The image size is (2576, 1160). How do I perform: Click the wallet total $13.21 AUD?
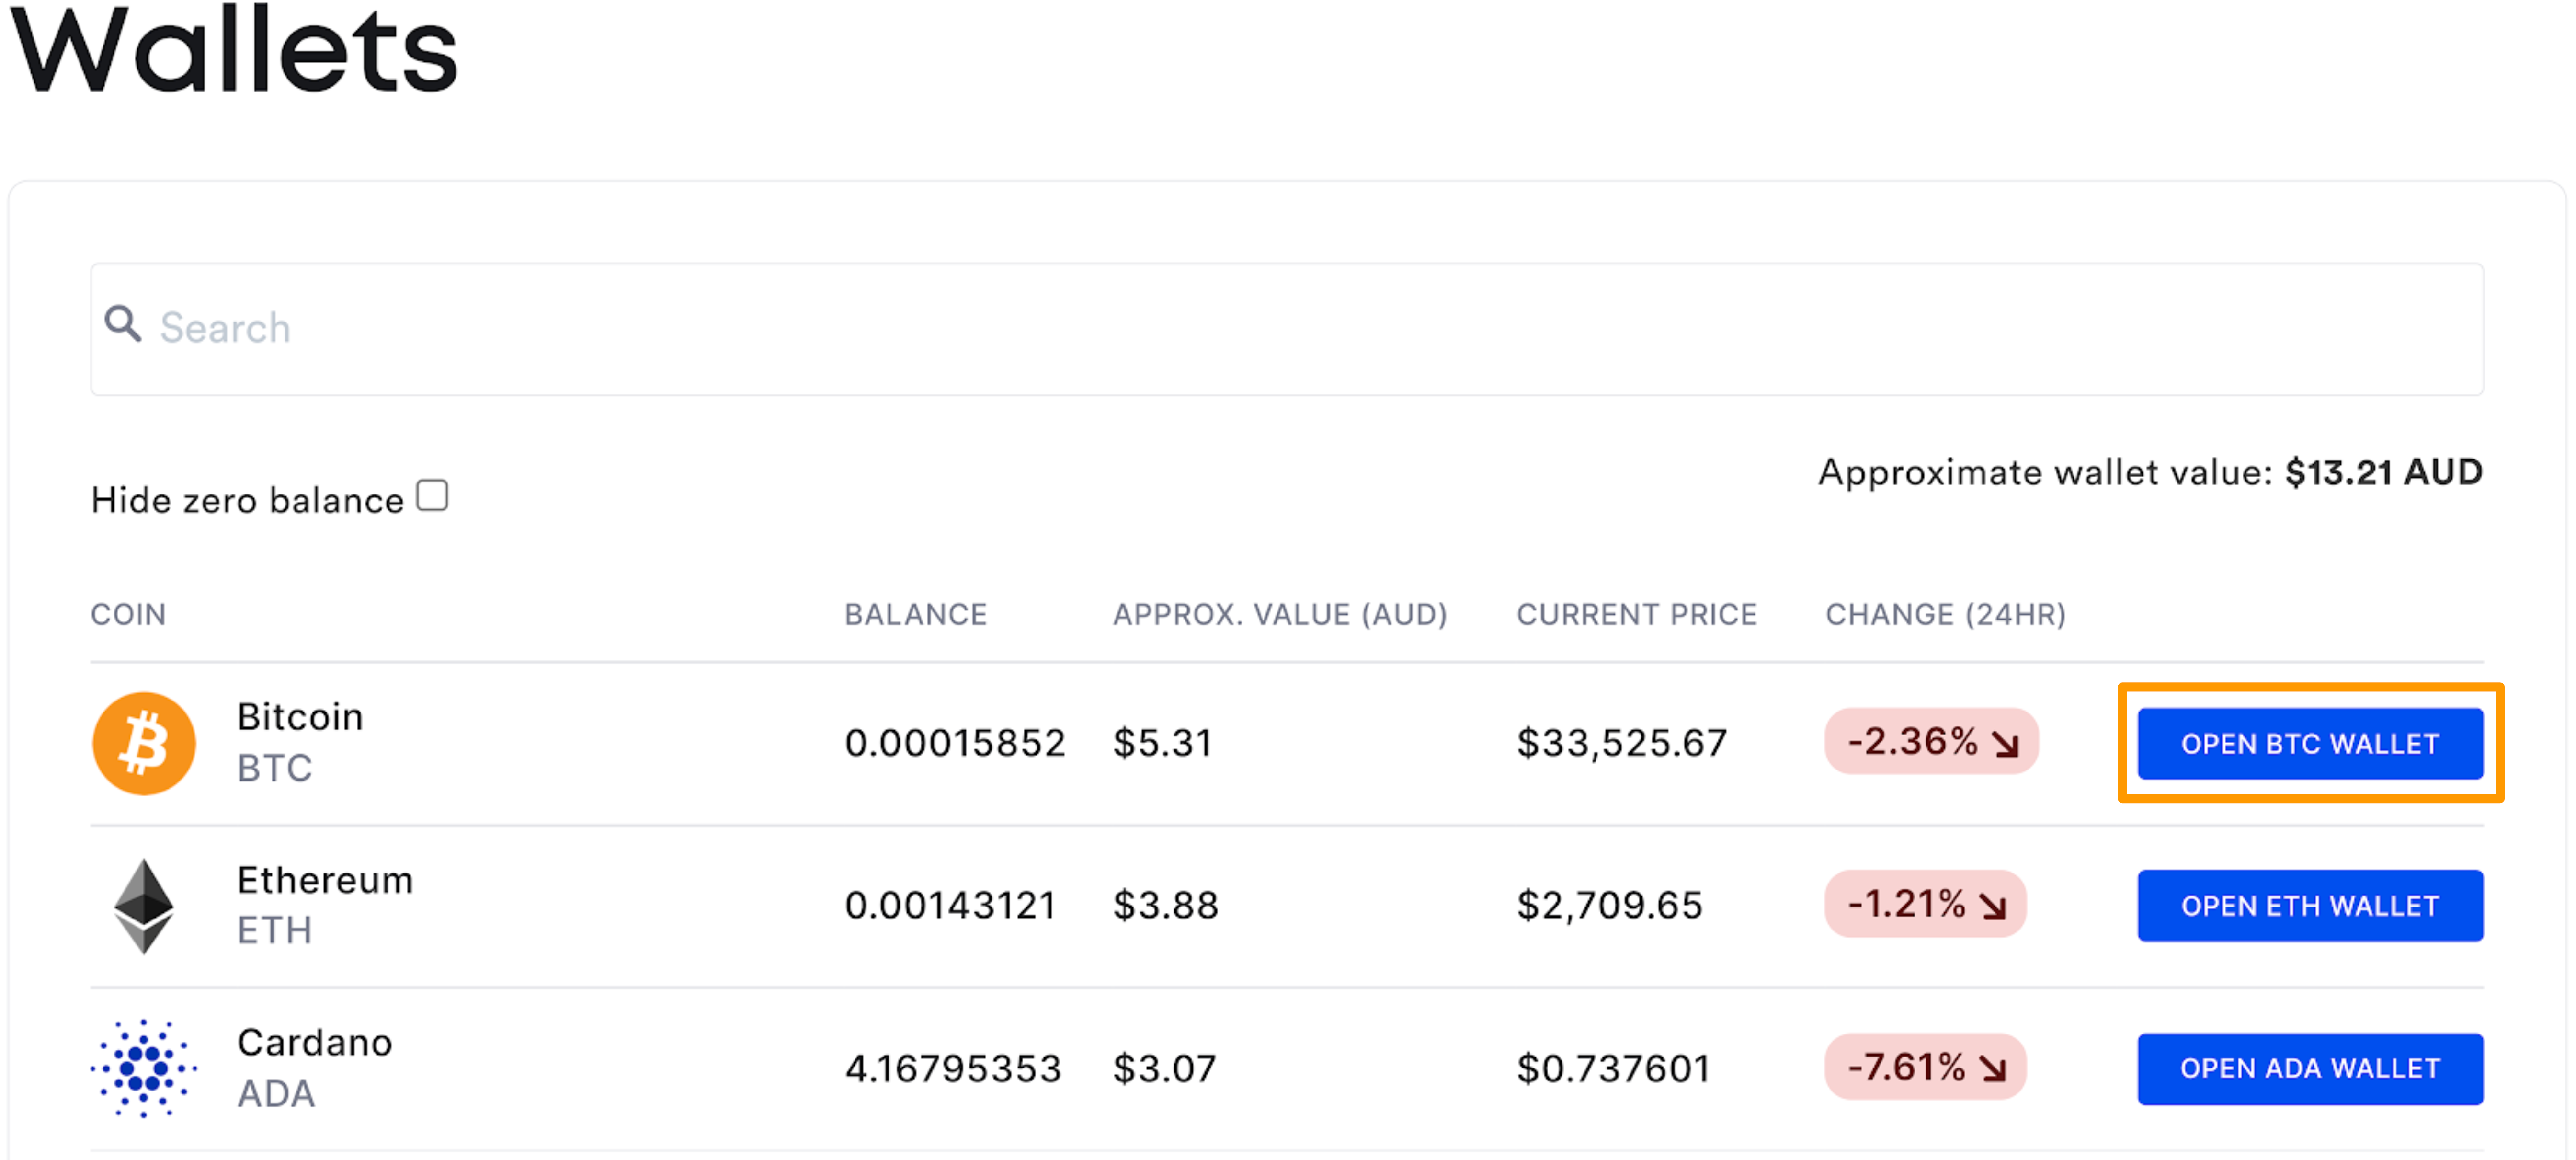click(2383, 472)
